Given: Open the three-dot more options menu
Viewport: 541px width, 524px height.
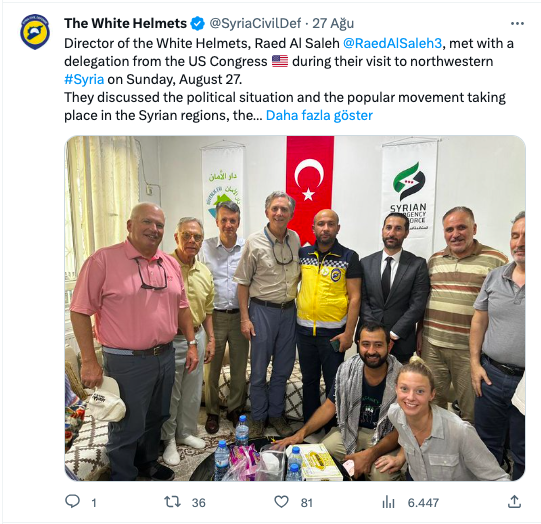Looking at the screenshot, I should coord(517,23).
